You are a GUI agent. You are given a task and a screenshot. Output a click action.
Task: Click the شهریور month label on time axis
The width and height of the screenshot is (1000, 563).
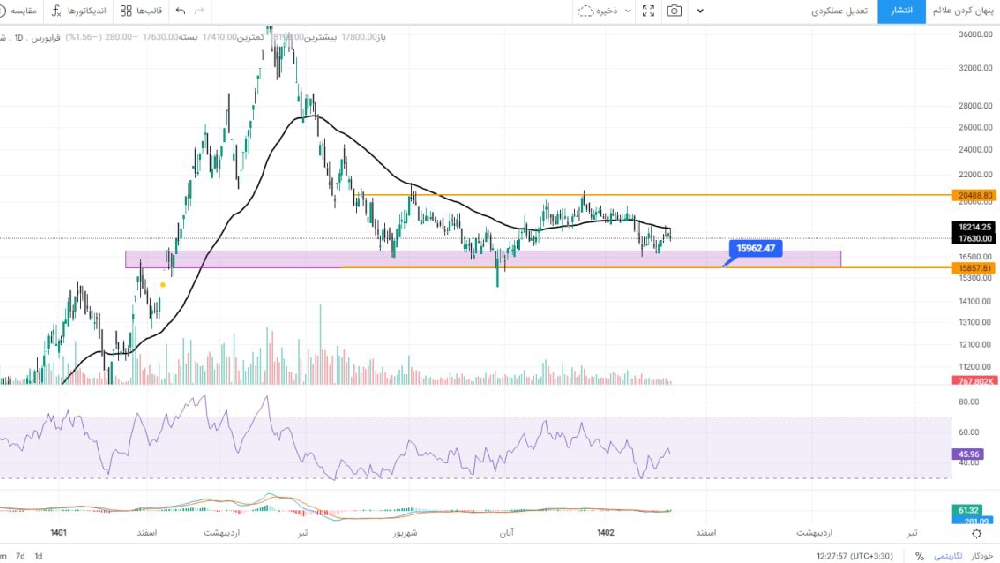pyautogui.click(x=404, y=532)
